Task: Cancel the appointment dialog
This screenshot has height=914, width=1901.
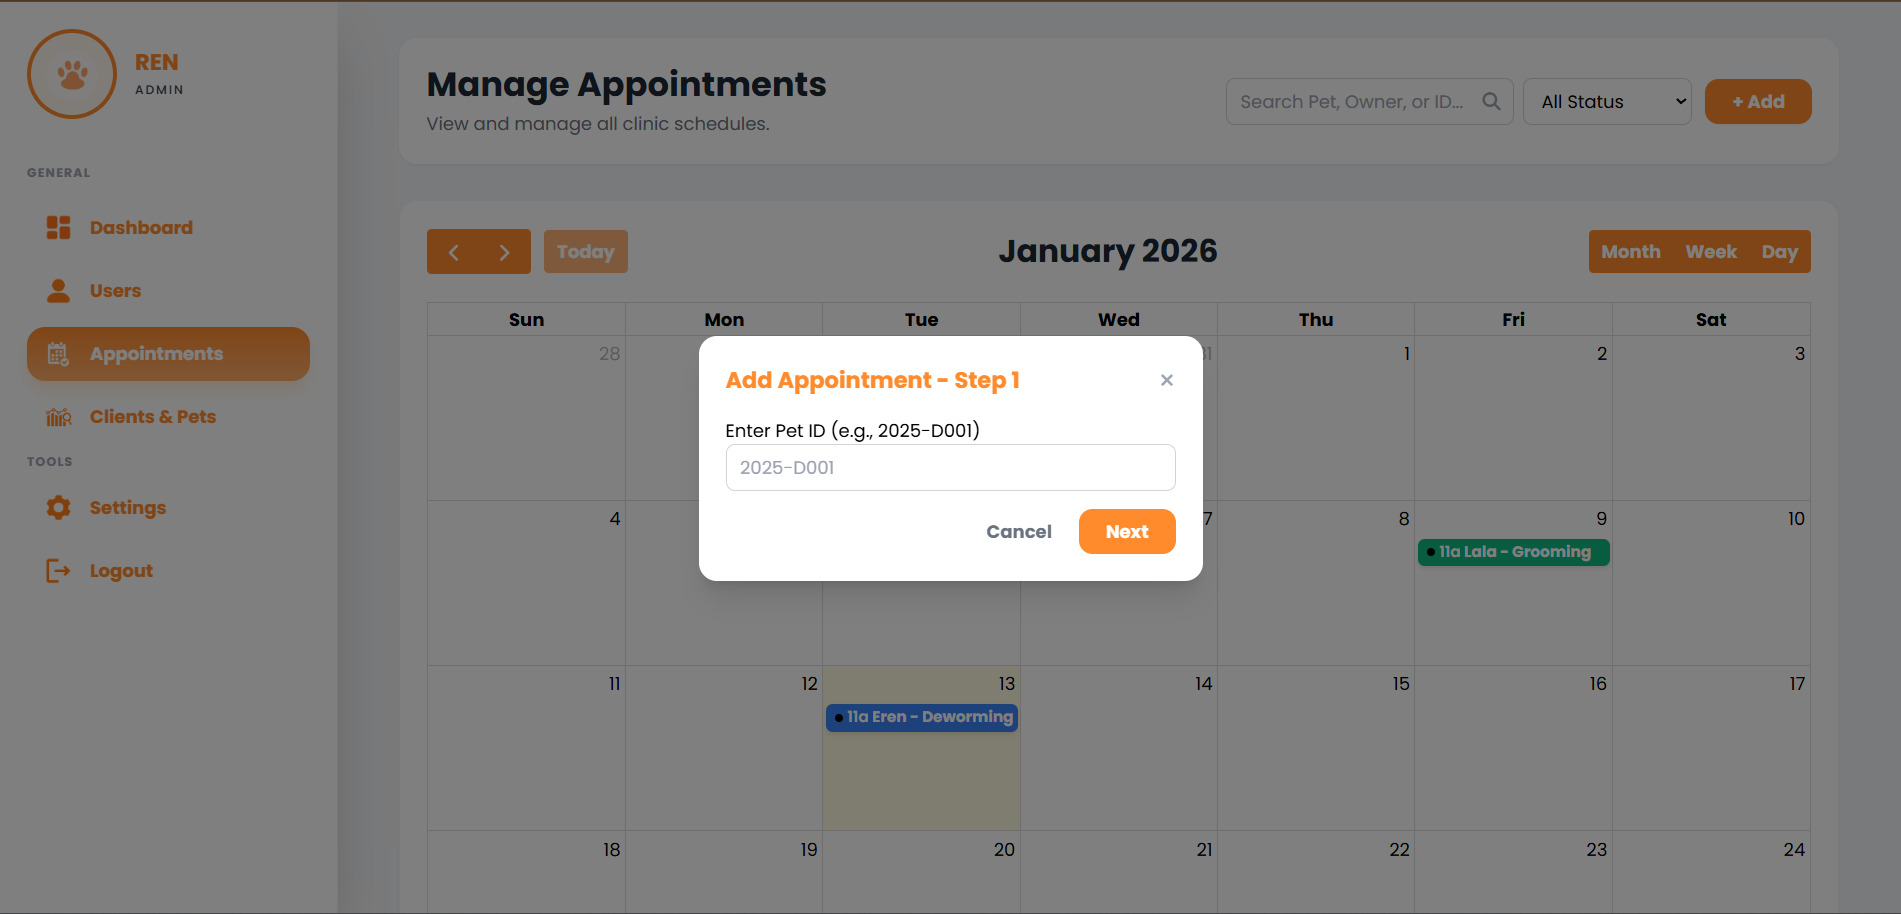Action: coord(1018,532)
